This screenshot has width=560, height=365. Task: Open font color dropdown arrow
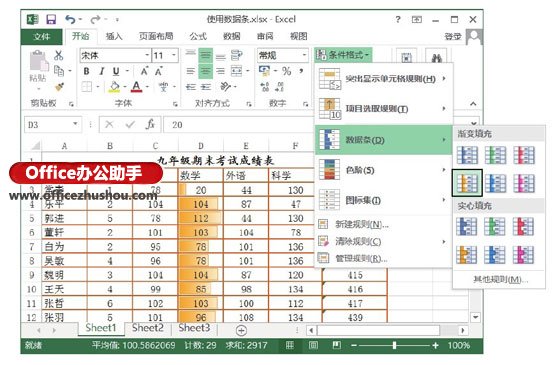[x=147, y=87]
